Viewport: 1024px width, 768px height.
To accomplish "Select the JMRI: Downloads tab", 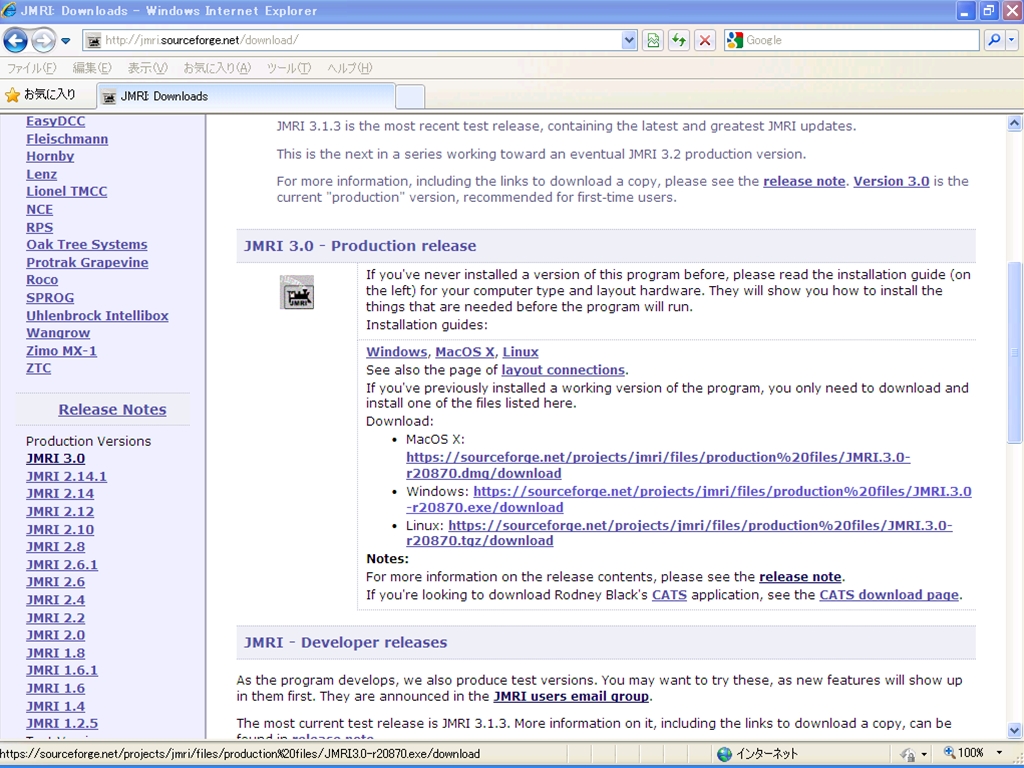I will pyautogui.click(x=246, y=97).
